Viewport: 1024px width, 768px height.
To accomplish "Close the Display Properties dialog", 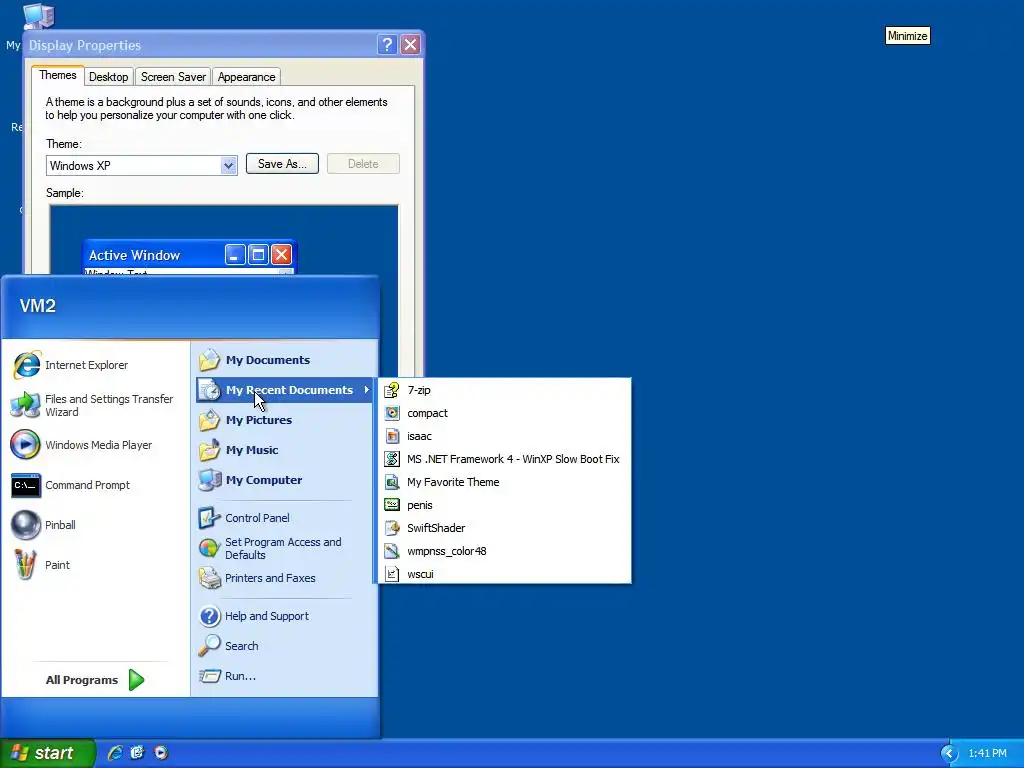I will (410, 44).
